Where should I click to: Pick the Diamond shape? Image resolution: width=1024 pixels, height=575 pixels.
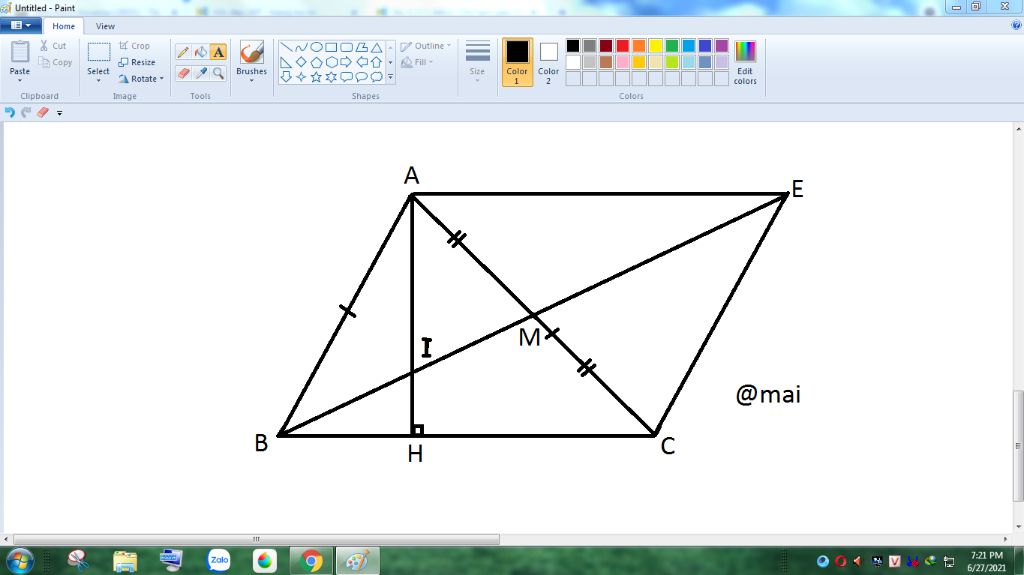(x=301, y=62)
